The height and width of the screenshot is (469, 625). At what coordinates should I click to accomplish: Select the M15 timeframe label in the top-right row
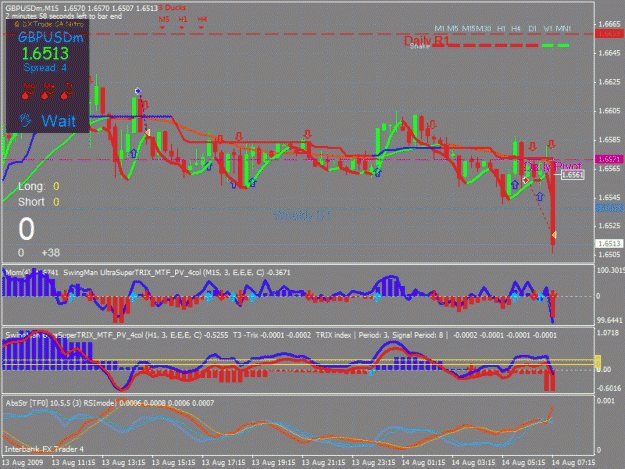[x=468, y=29]
